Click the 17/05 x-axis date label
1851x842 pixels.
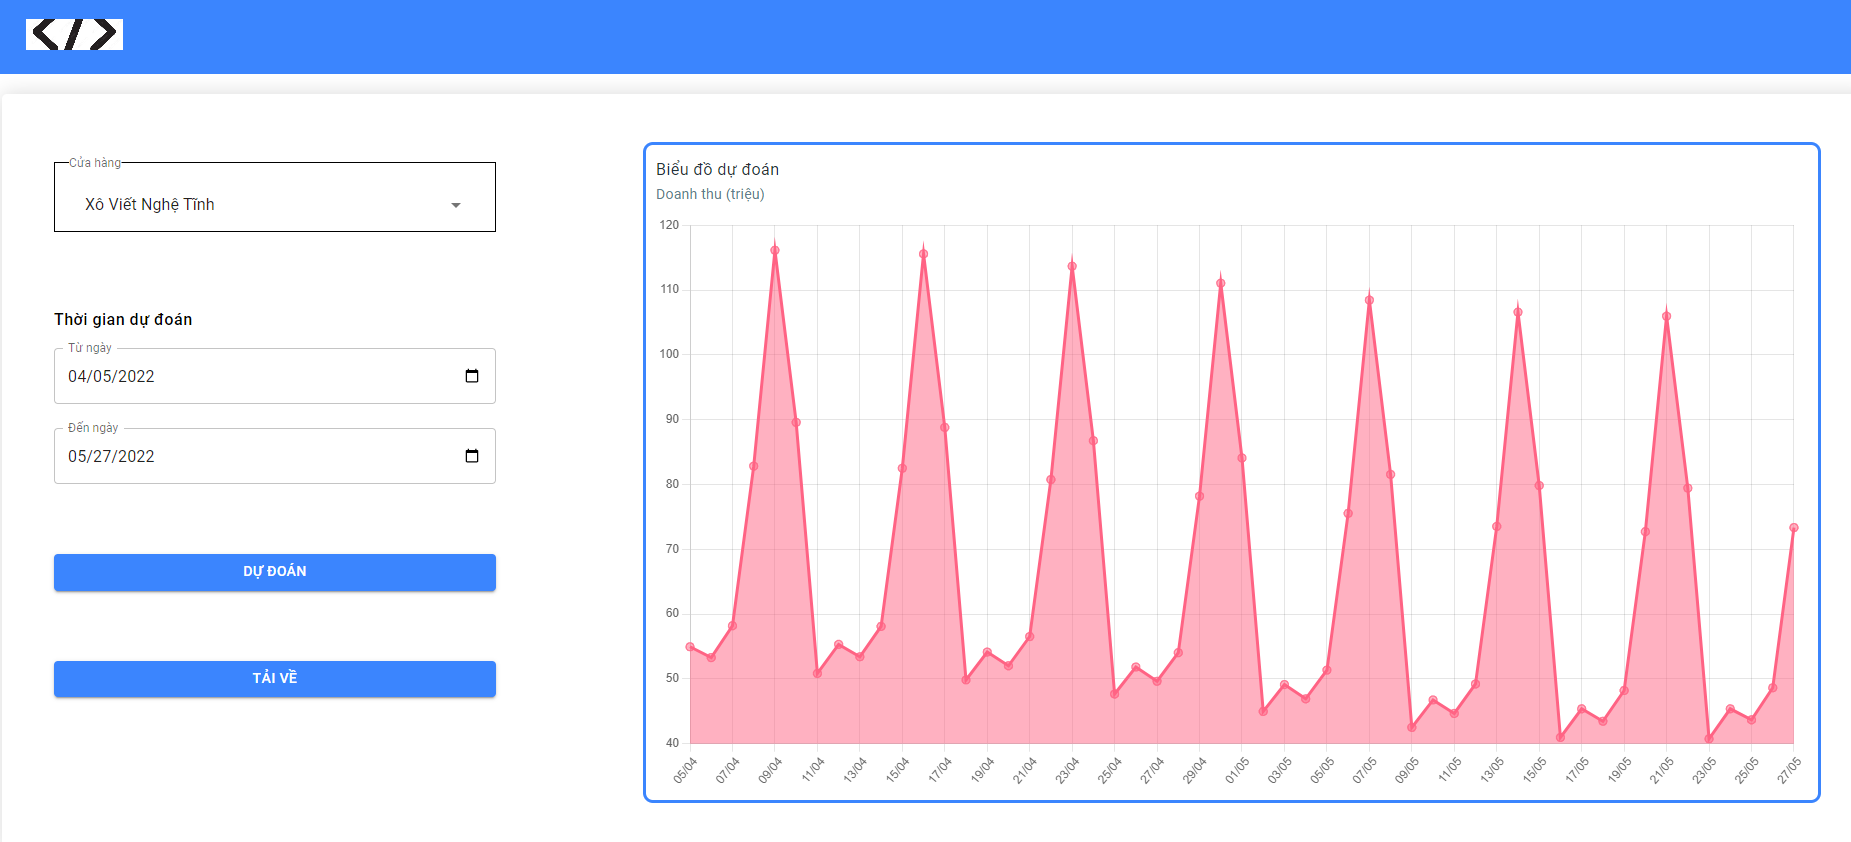click(1576, 769)
